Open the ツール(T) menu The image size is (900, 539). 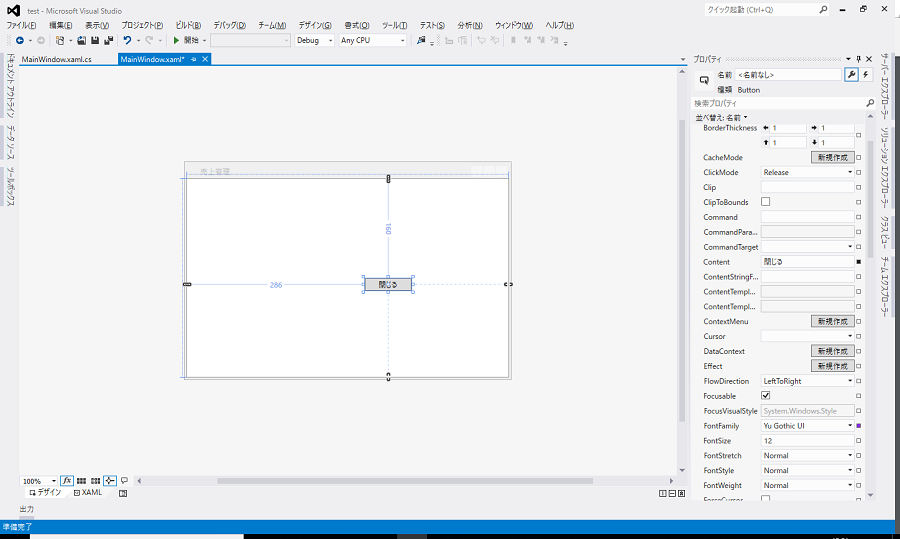[394, 25]
